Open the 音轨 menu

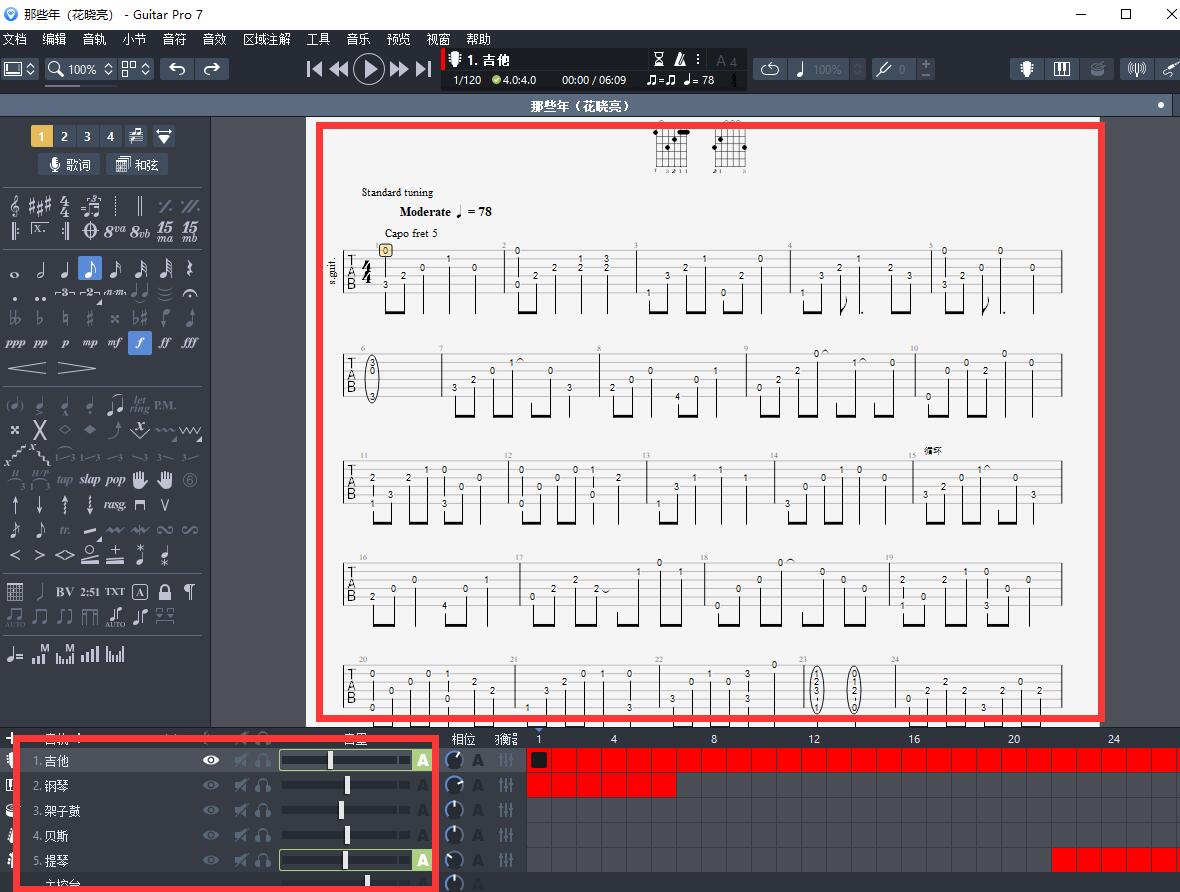94,39
